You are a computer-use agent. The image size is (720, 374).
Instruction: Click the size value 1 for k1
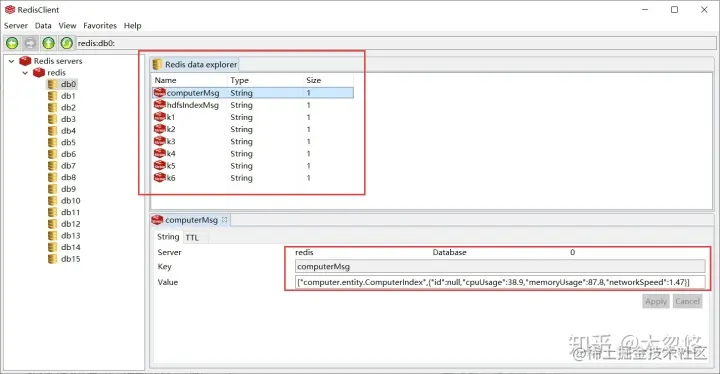click(309, 117)
